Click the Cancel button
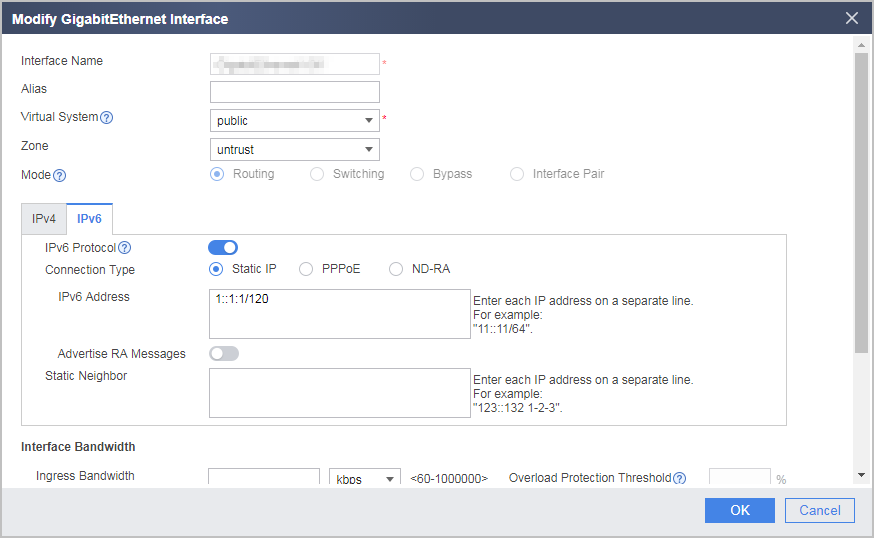Viewport: 874px width, 538px height. click(819, 510)
